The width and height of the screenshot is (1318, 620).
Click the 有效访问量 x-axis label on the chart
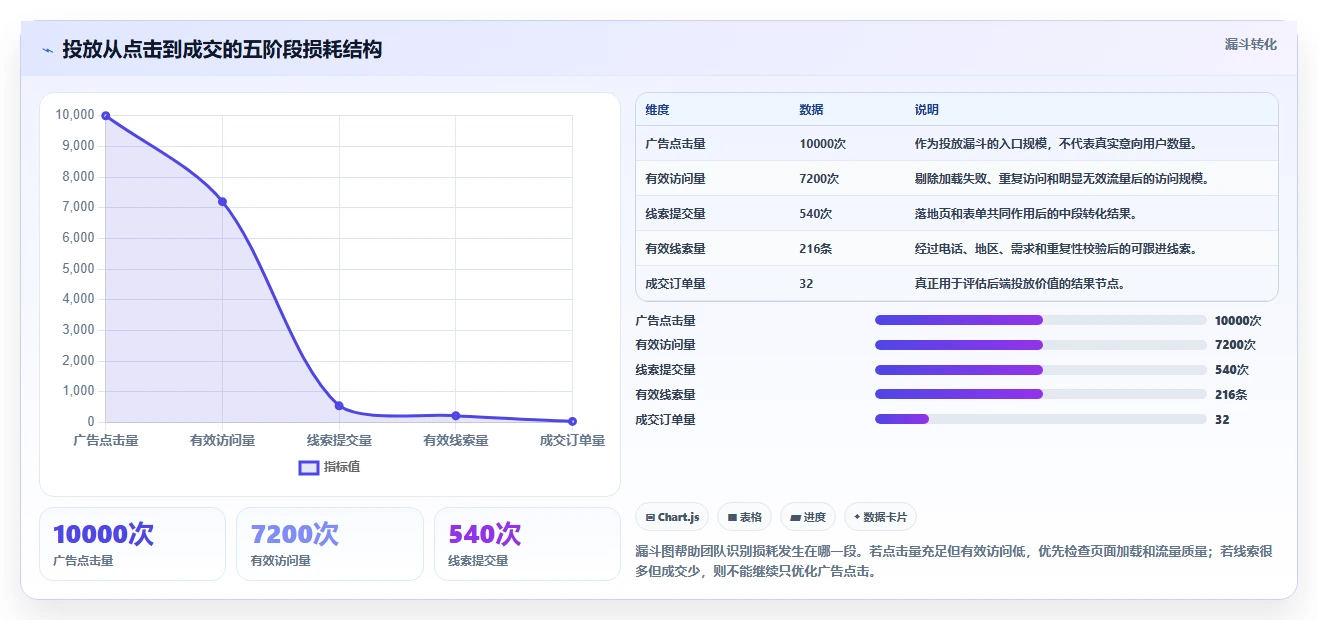coord(222,440)
